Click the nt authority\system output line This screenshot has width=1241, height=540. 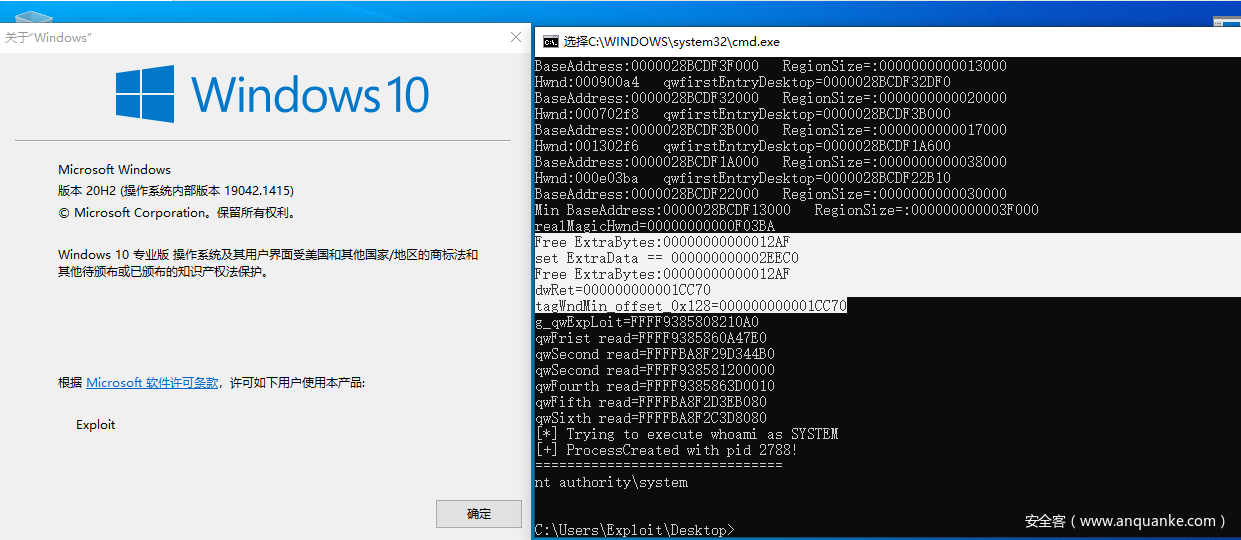[x=611, y=482]
